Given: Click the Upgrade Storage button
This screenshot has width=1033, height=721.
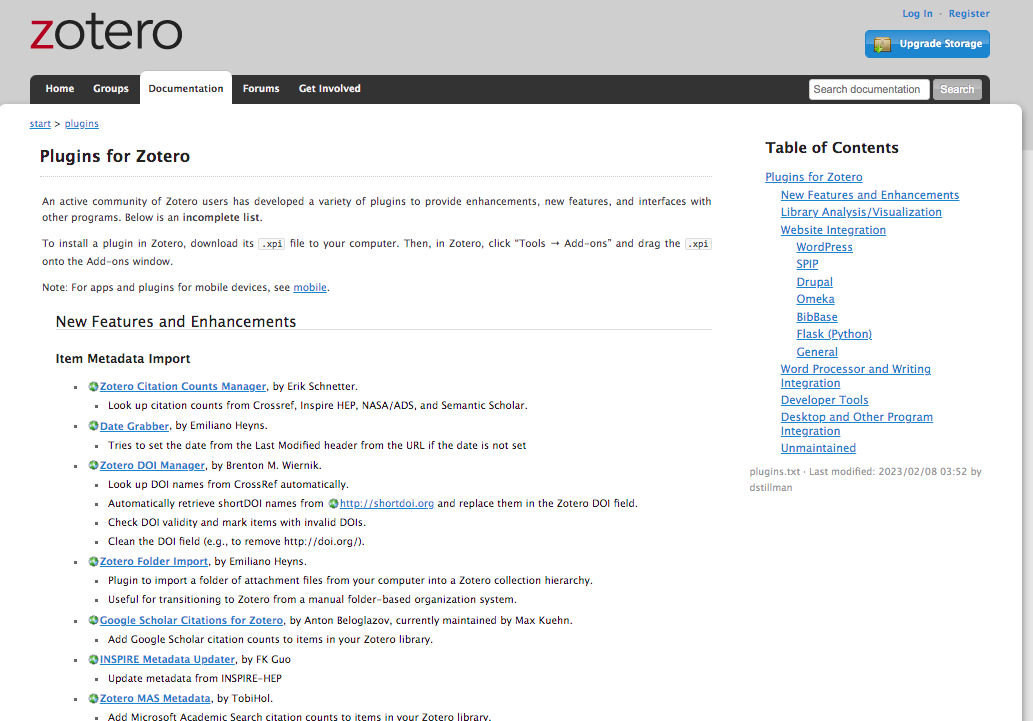Looking at the screenshot, I should (927, 44).
